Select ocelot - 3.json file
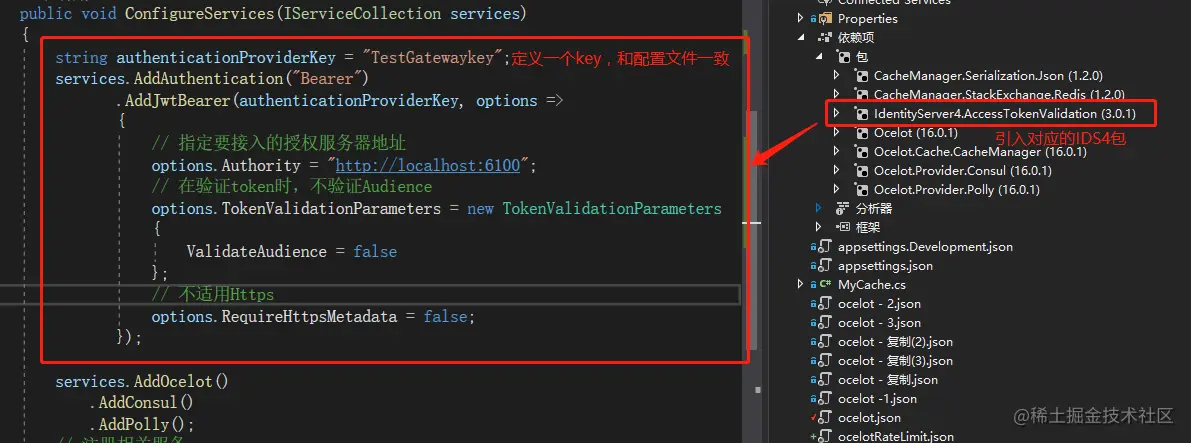Image resolution: width=1191 pixels, height=443 pixels. (879, 322)
